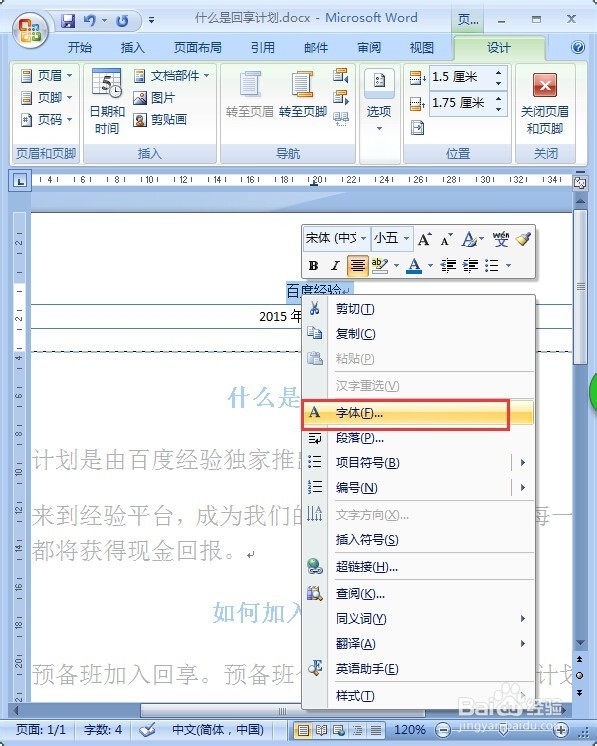Open the References (引用) tab
The image size is (597, 746).
pos(263,47)
